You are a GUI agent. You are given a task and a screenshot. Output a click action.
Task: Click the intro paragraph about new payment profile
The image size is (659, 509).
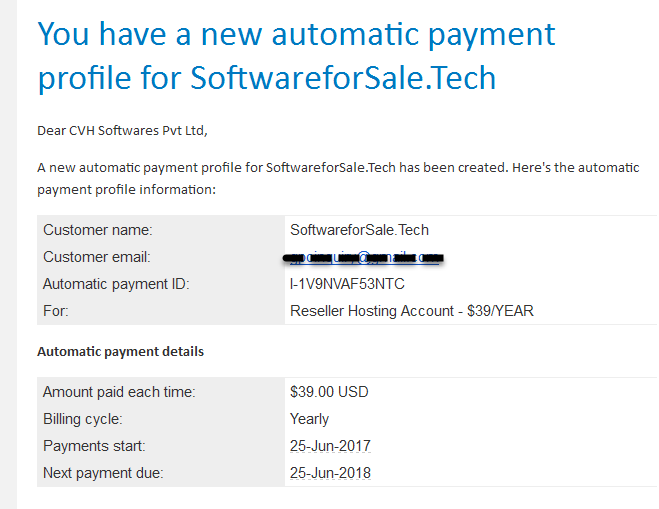click(x=338, y=179)
